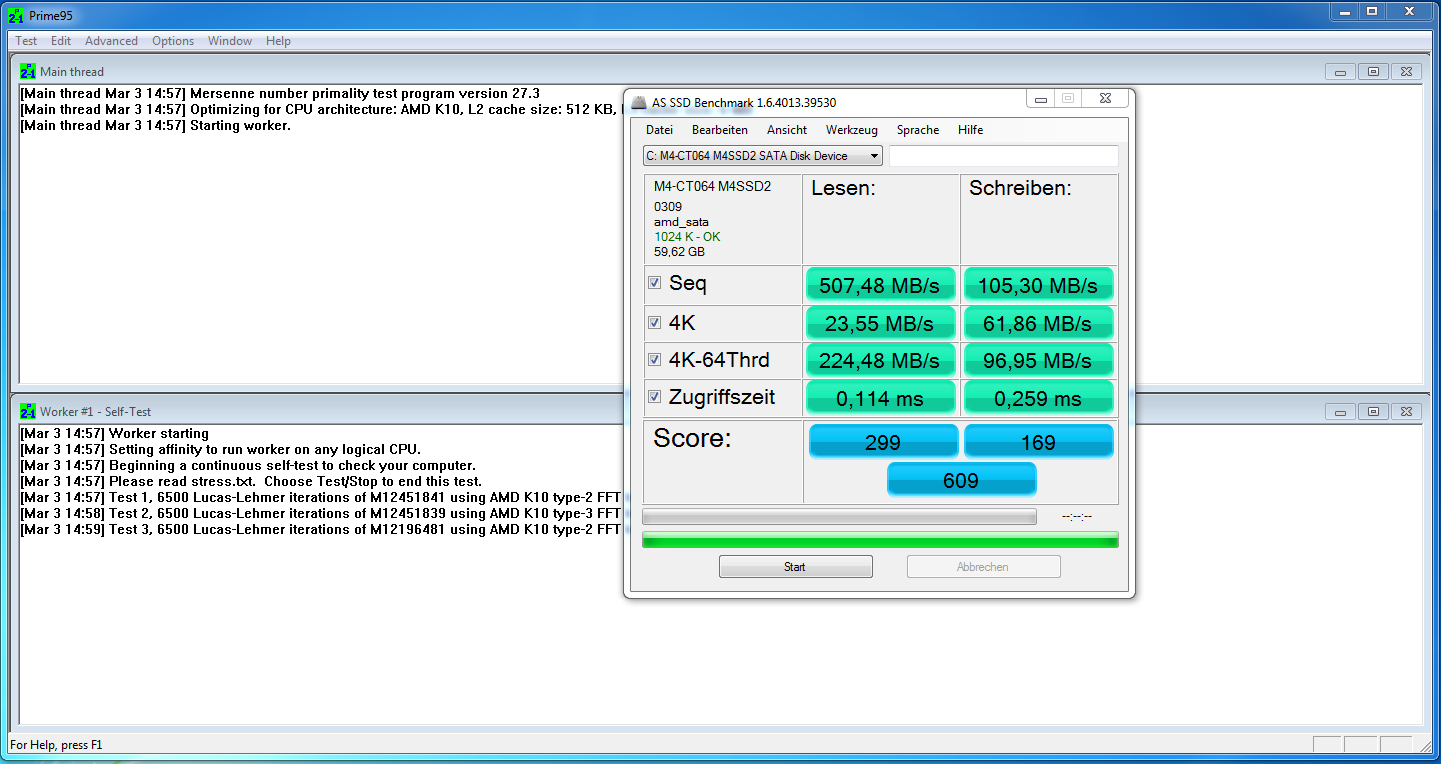The image size is (1441, 764).
Task: Uncheck the Zugriffszeit test checkbox
Action: click(x=654, y=397)
